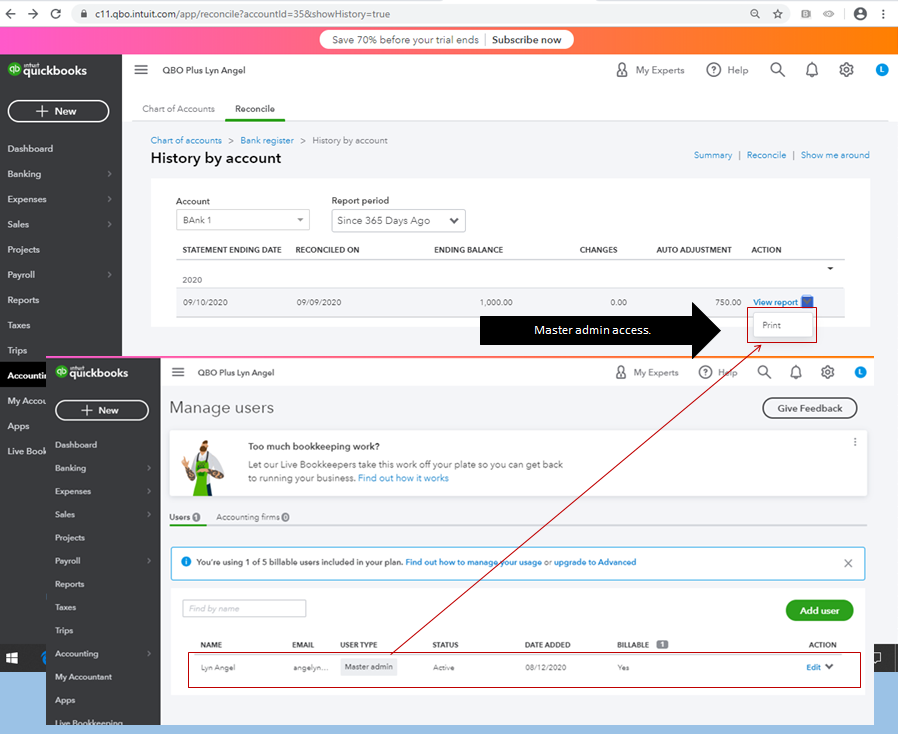This screenshot has width=898, height=734.
Task: Click the New button in top sidebar
Action: point(58,111)
